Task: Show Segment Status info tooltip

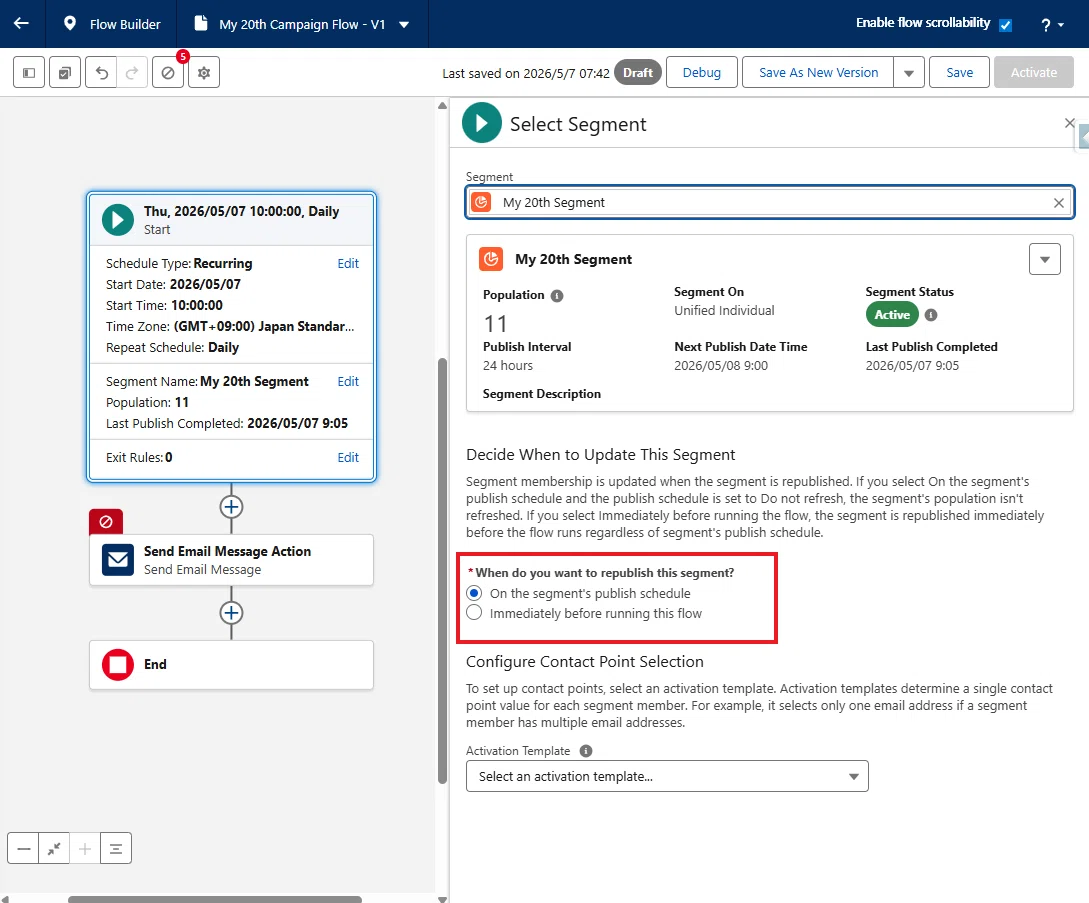Action: tap(931, 315)
